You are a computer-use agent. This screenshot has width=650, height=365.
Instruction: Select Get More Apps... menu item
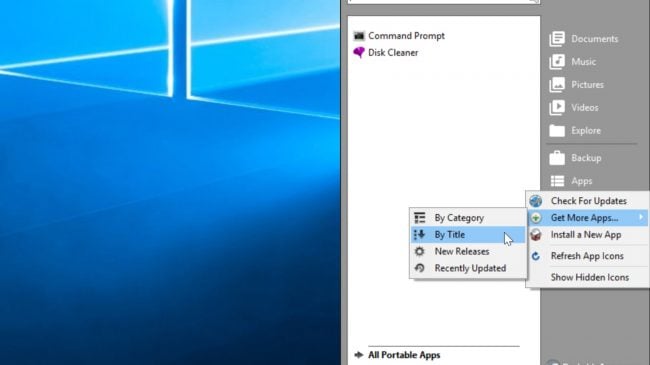(x=588, y=218)
